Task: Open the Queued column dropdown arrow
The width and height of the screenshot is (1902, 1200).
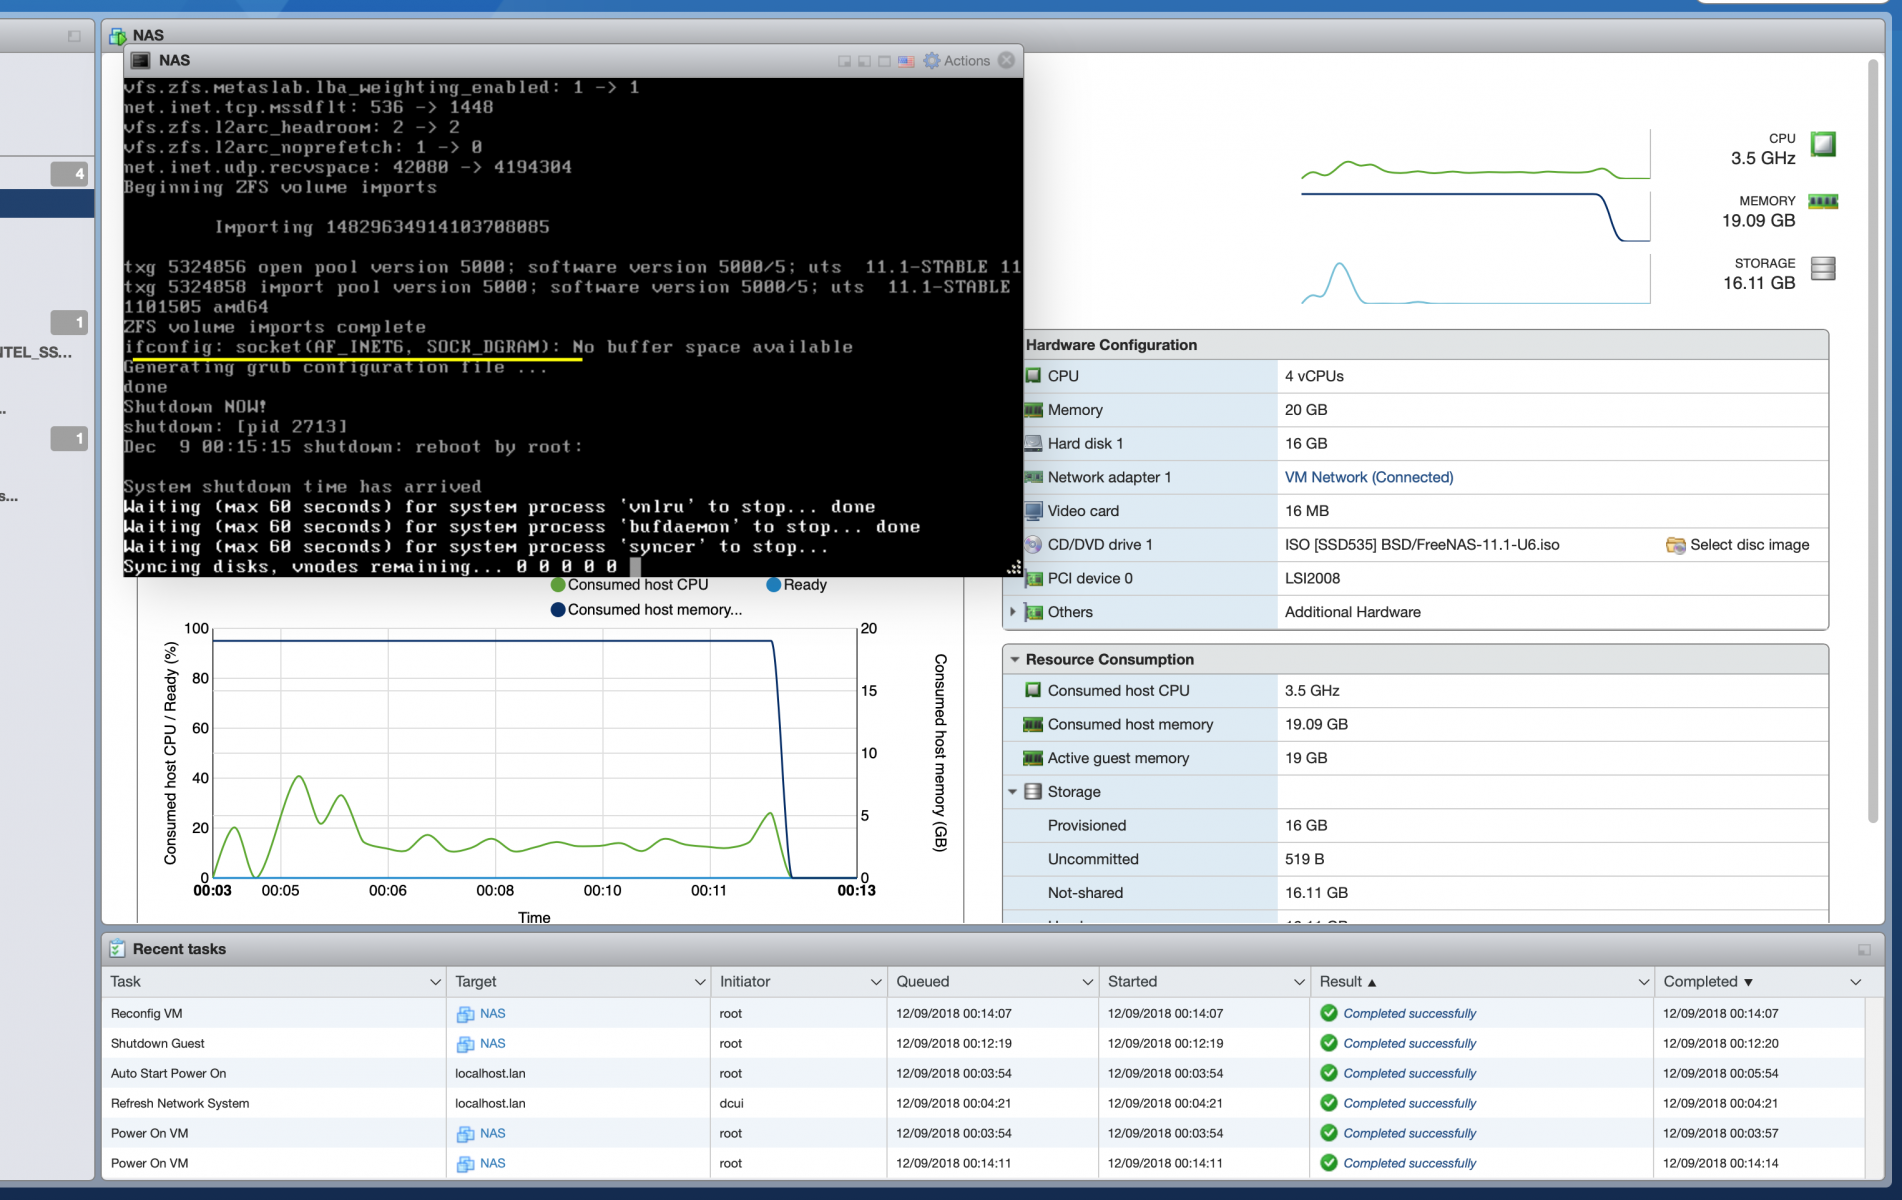Action: pyautogui.click(x=1087, y=982)
